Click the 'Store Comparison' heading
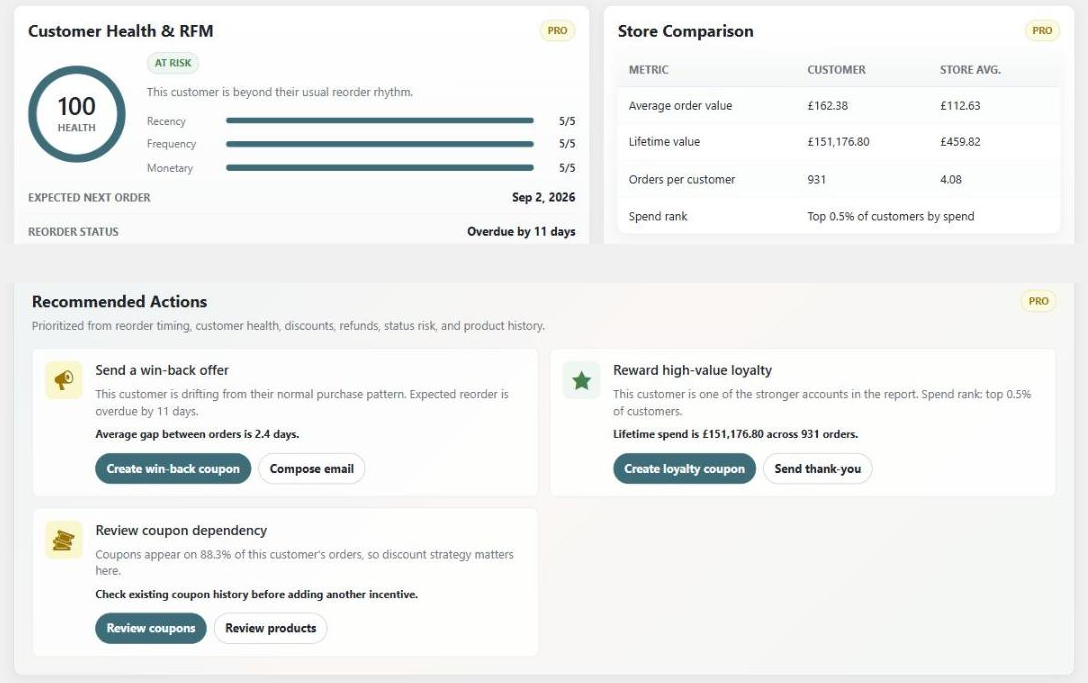Screen dimensions: 1088x683 (686, 31)
